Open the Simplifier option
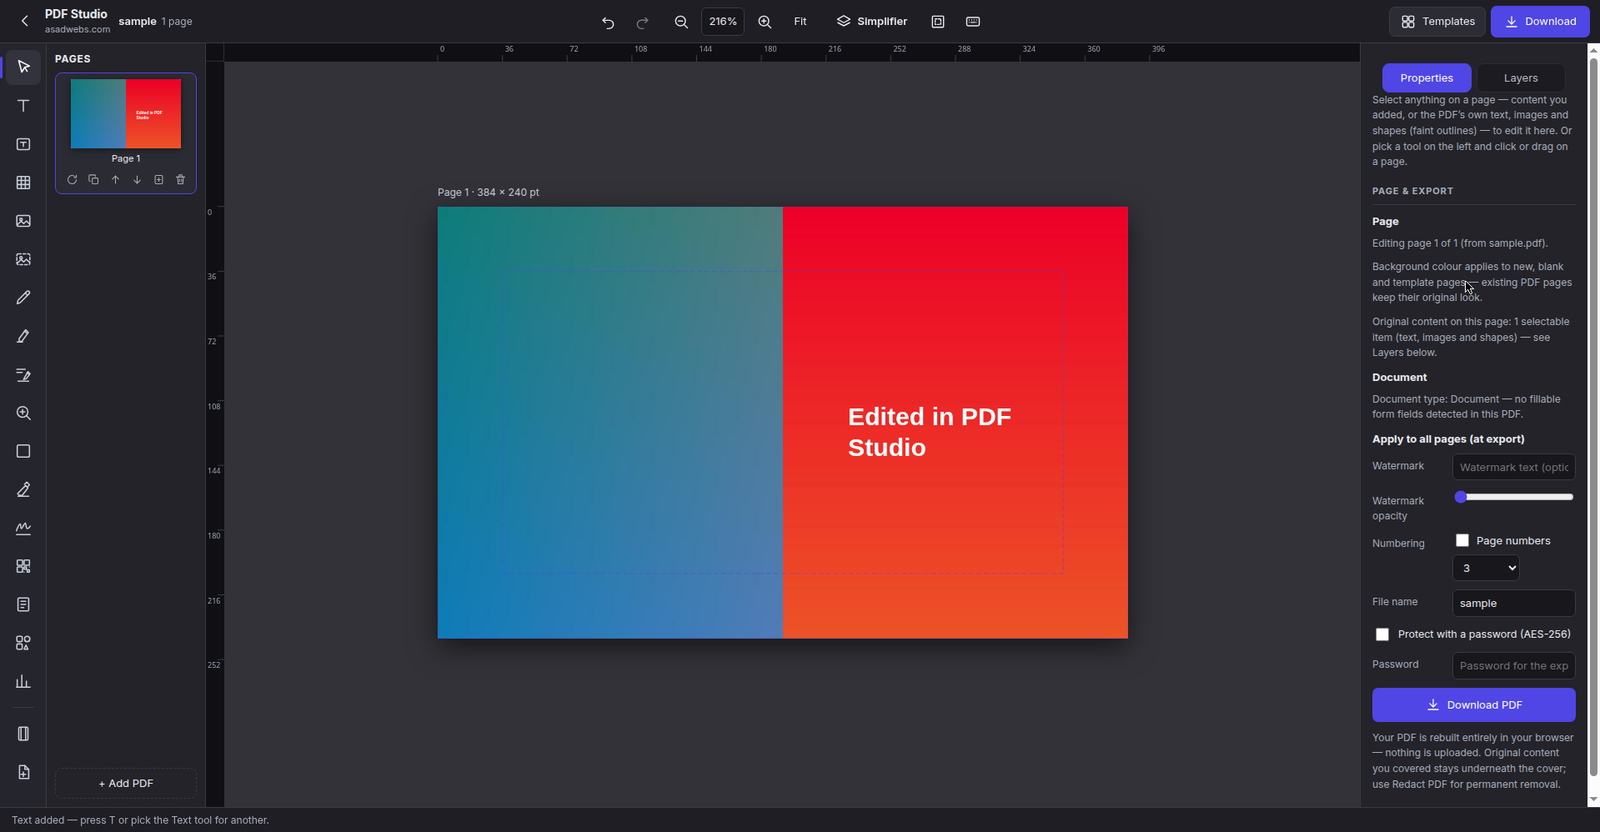Image resolution: width=1600 pixels, height=832 pixels. (x=872, y=22)
